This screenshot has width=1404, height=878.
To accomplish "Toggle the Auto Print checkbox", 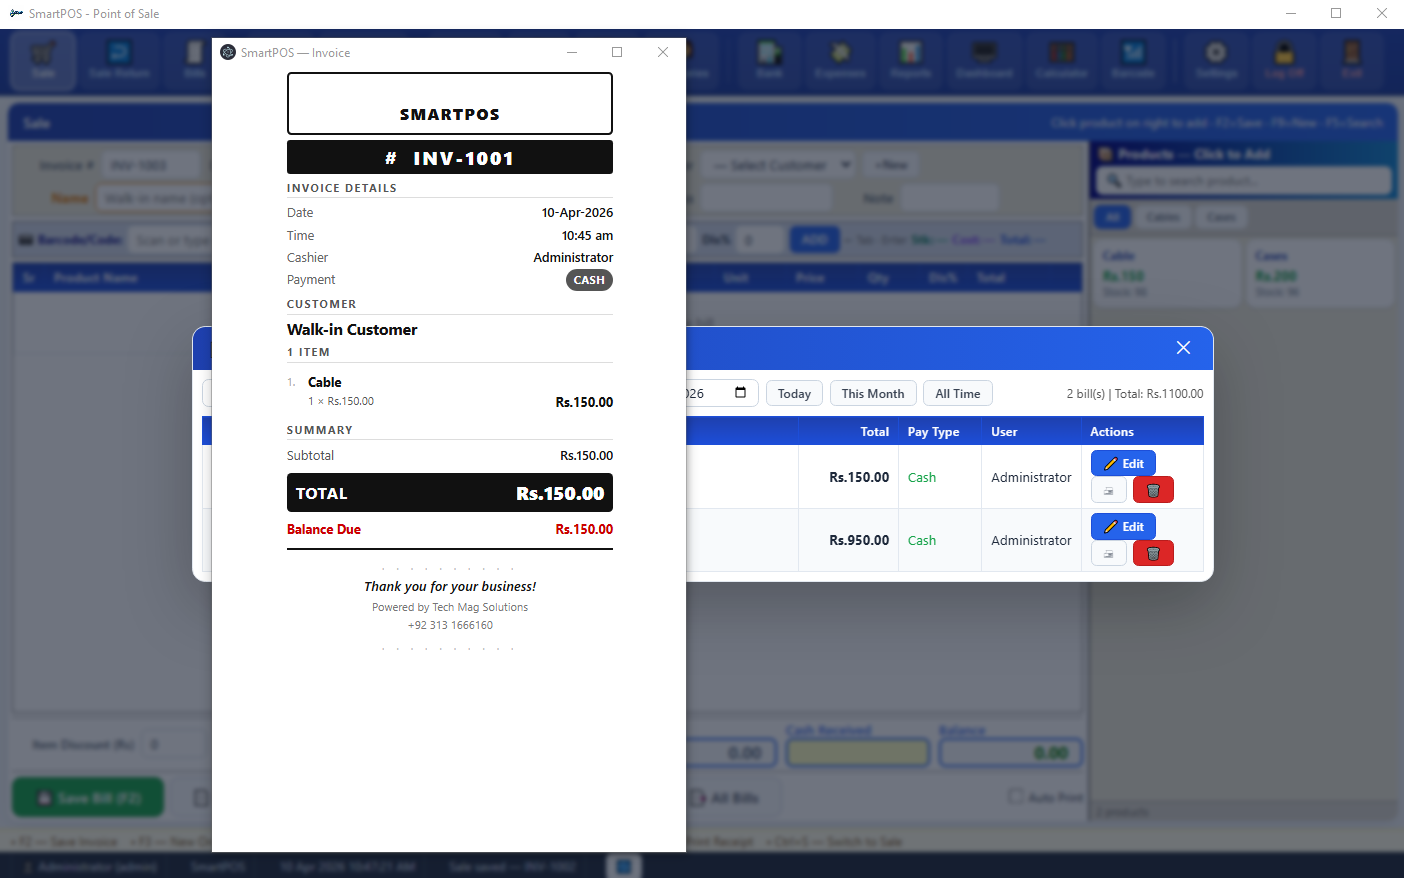I will coord(1016,796).
